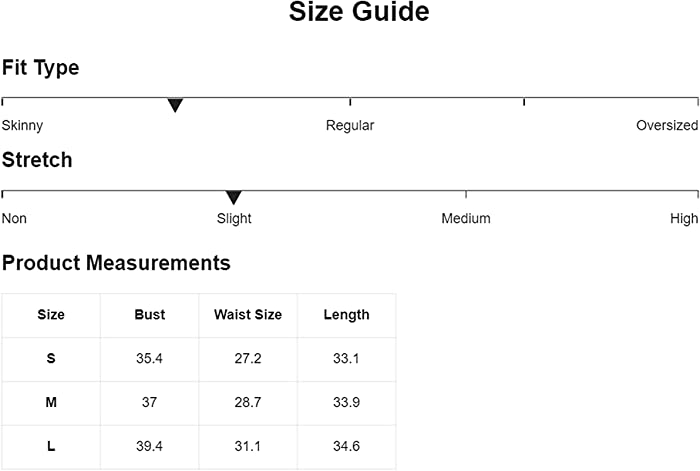Click the Waist Size column header
This screenshot has height=471, width=700.
(x=248, y=315)
